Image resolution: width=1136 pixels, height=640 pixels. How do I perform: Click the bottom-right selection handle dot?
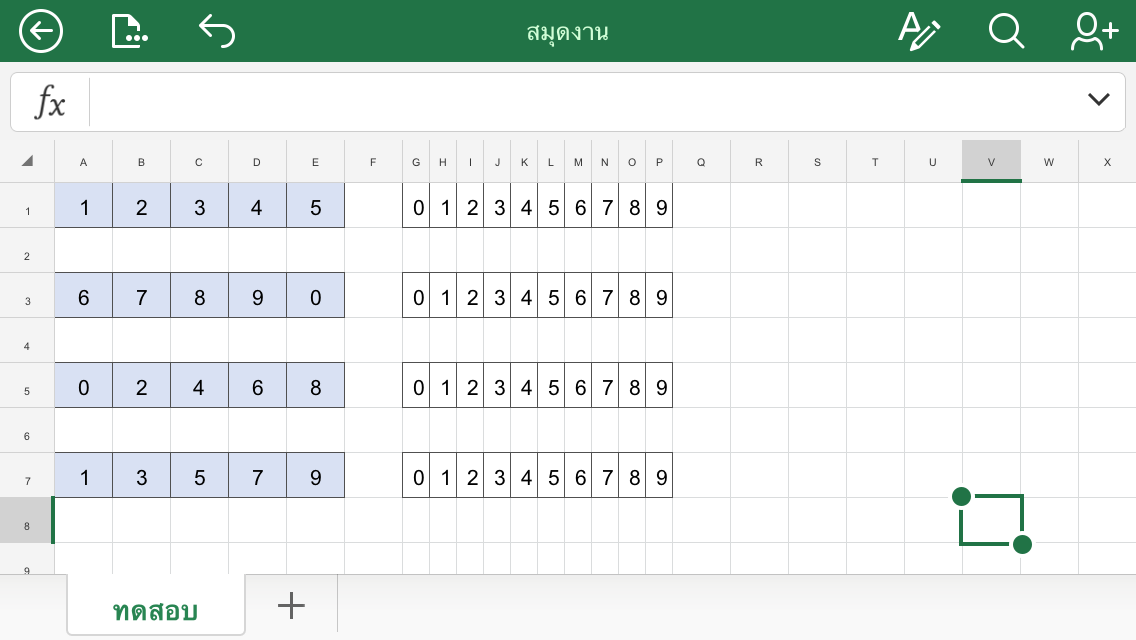click(x=1022, y=544)
